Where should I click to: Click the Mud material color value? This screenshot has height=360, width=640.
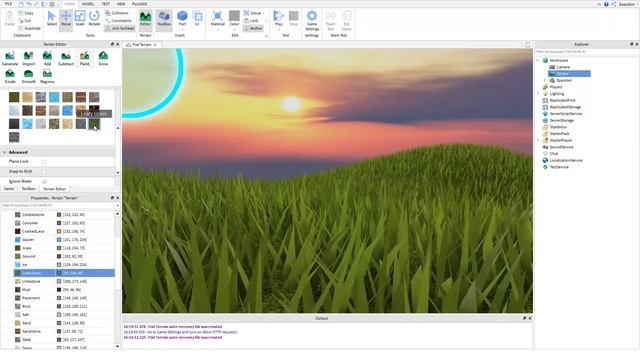72,290
